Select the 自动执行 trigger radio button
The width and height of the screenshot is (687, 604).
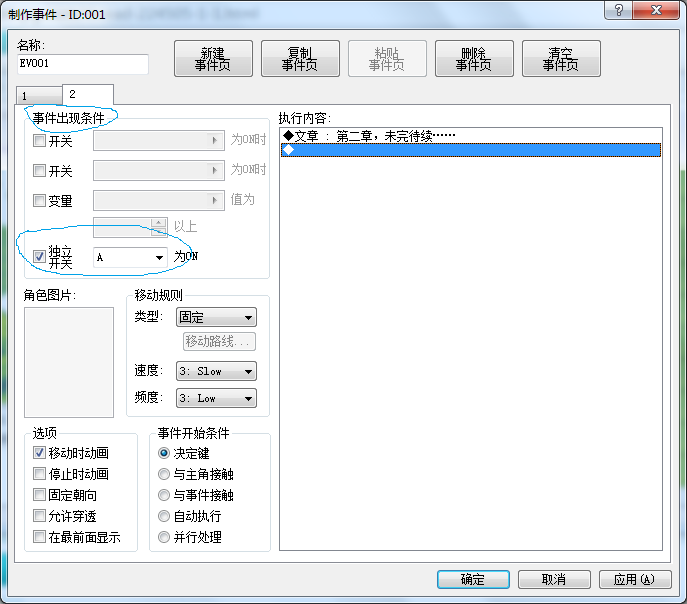(164, 516)
